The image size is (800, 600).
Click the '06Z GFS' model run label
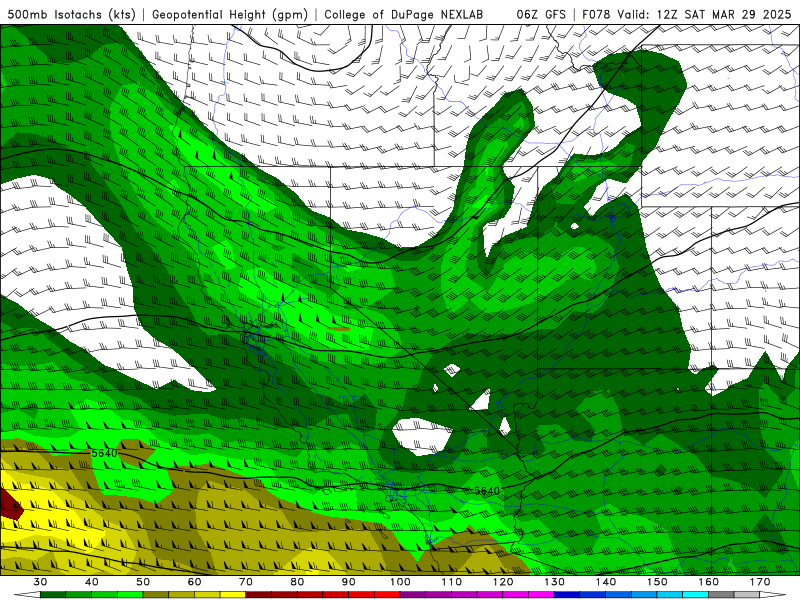coord(541,14)
